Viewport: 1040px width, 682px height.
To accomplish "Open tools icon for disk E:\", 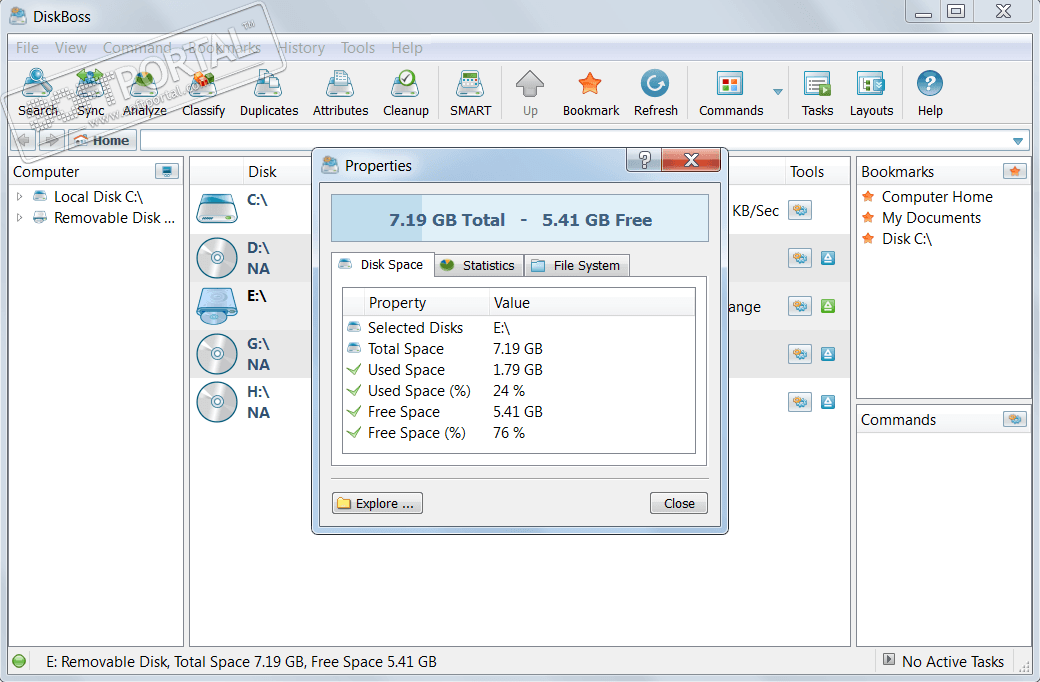I will coord(800,306).
